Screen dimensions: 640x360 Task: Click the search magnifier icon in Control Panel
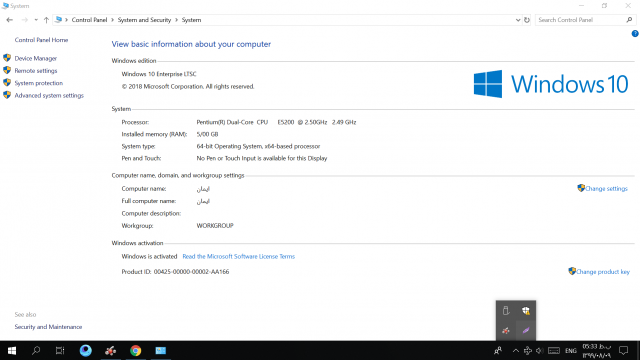pos(629,20)
